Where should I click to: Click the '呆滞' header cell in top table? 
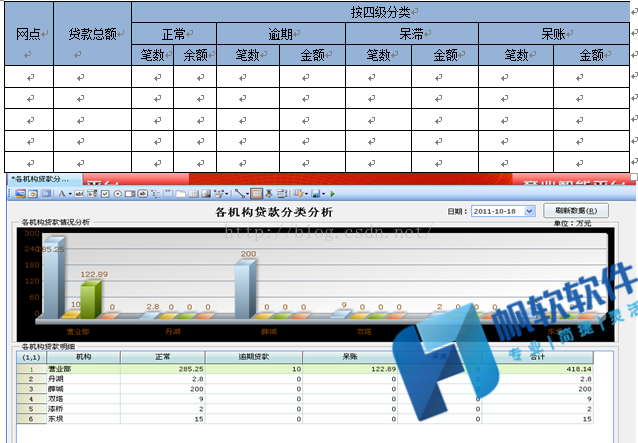click(412, 34)
